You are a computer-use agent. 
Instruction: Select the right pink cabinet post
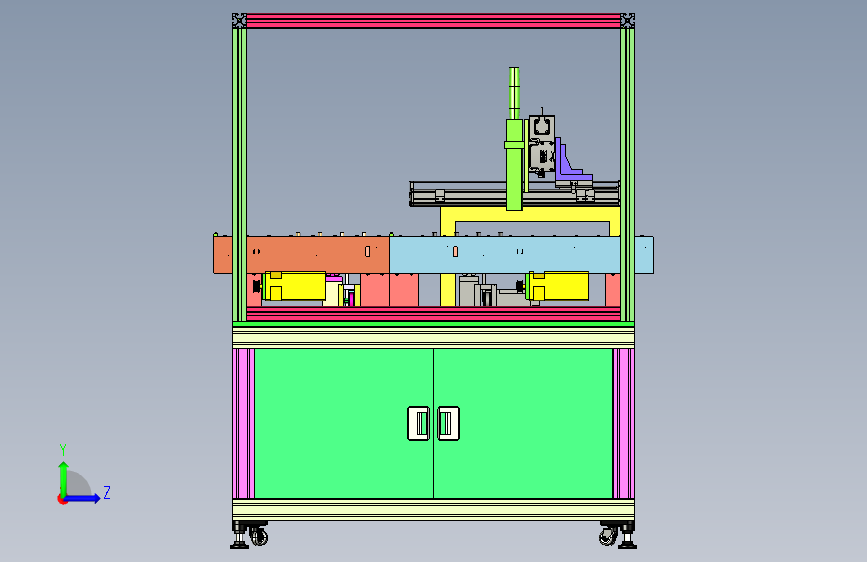(x=623, y=423)
